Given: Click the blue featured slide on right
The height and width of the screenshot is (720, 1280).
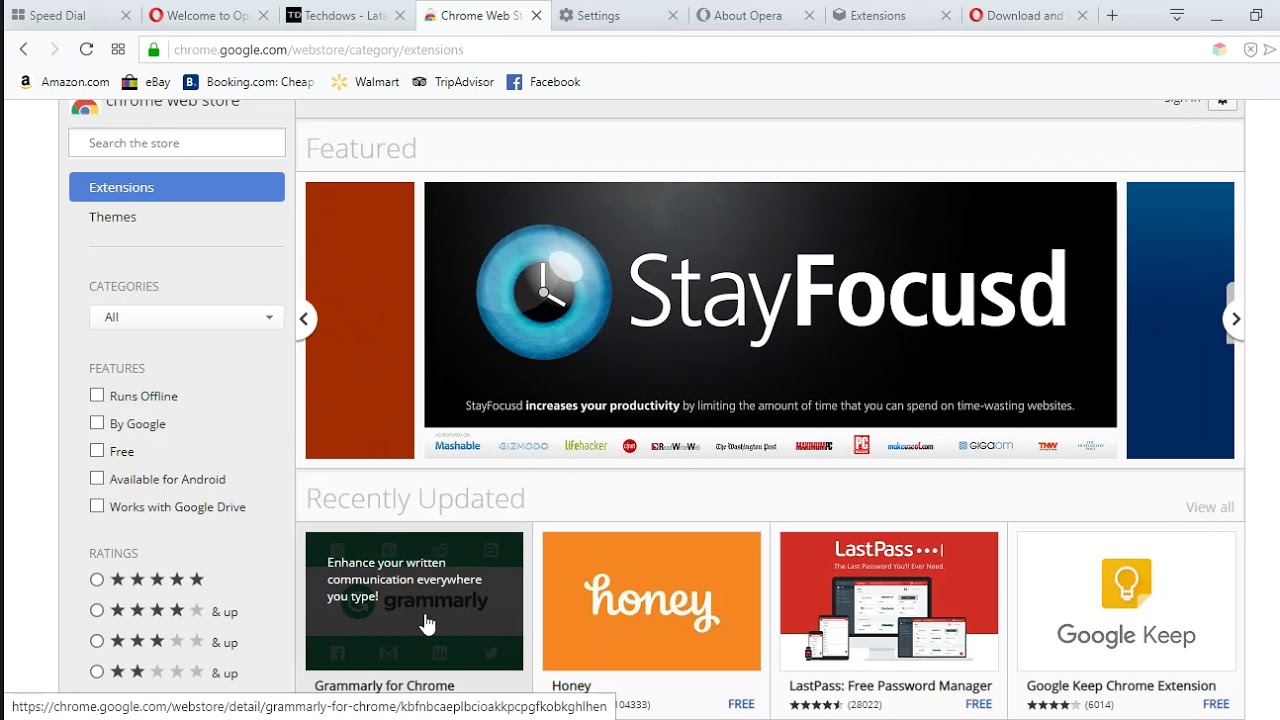Looking at the screenshot, I should tap(1180, 320).
